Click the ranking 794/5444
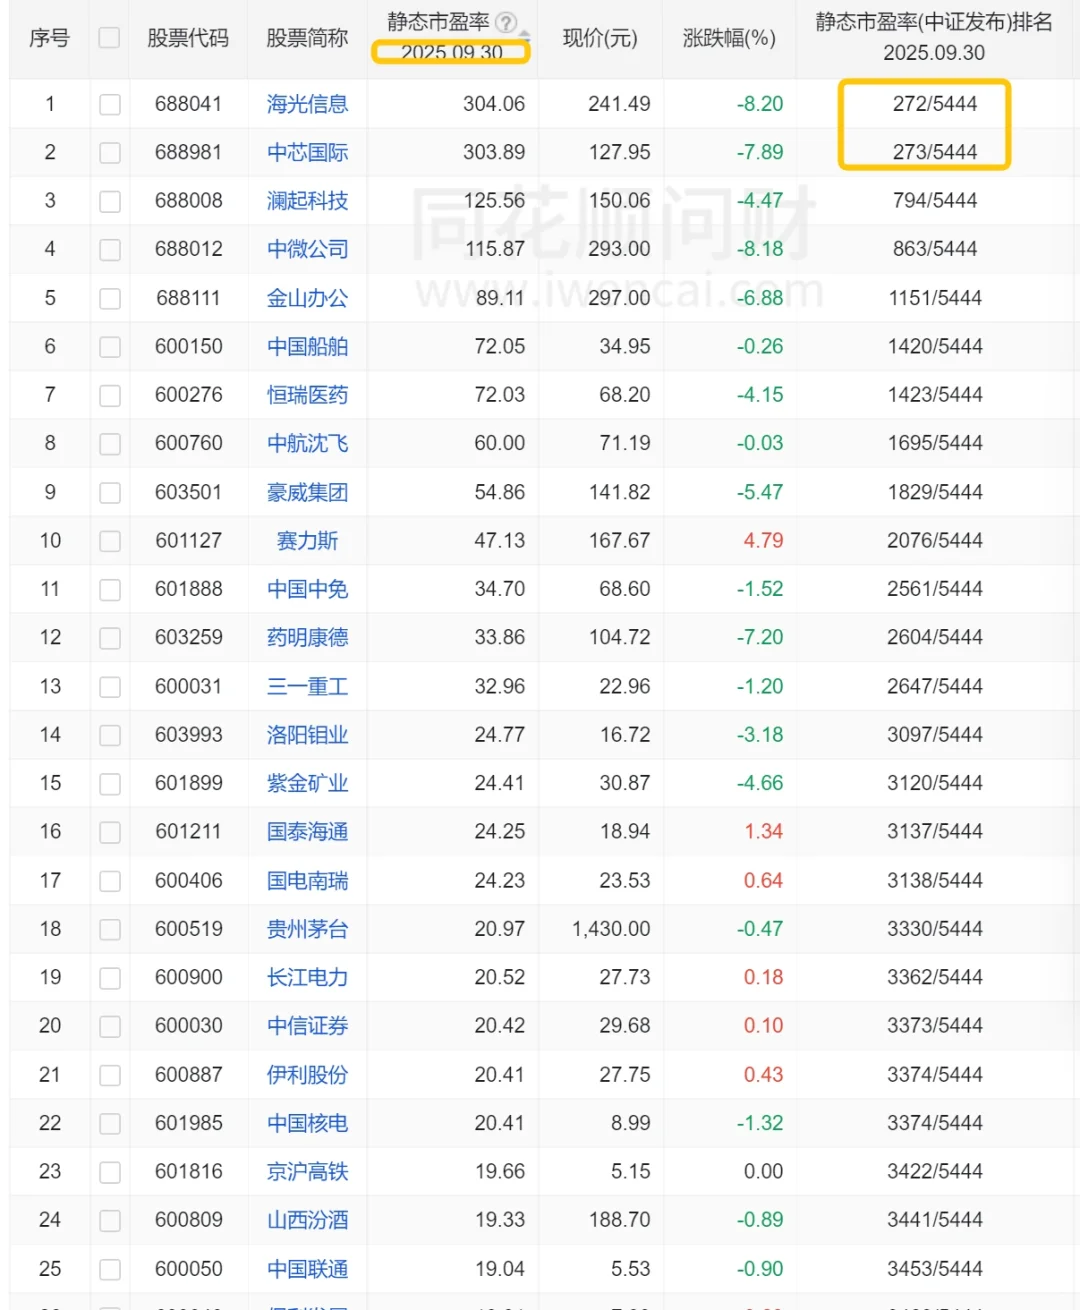1080x1310 pixels. pos(935,201)
